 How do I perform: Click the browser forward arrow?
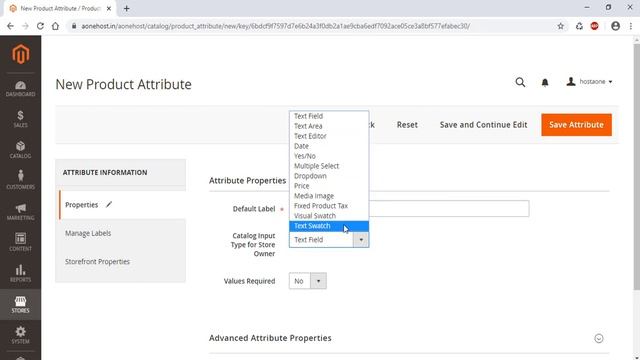click(x=25, y=26)
